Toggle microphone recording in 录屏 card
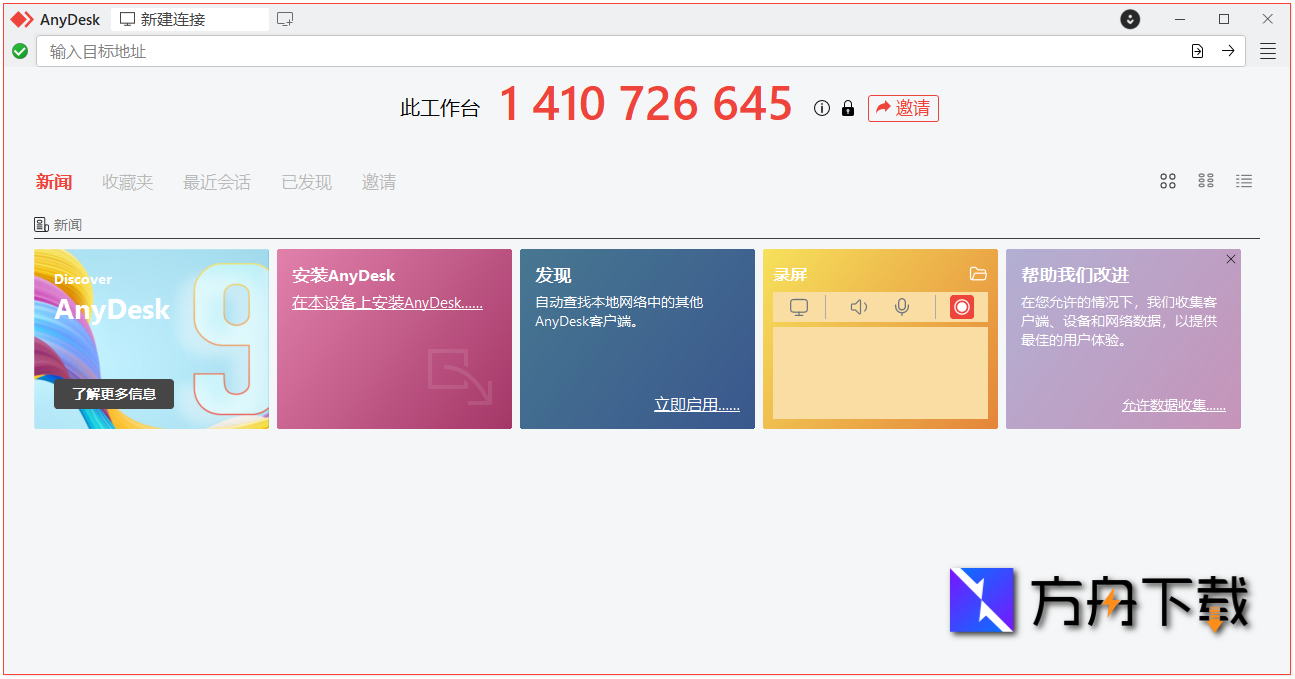The image size is (1295, 679). (x=902, y=307)
